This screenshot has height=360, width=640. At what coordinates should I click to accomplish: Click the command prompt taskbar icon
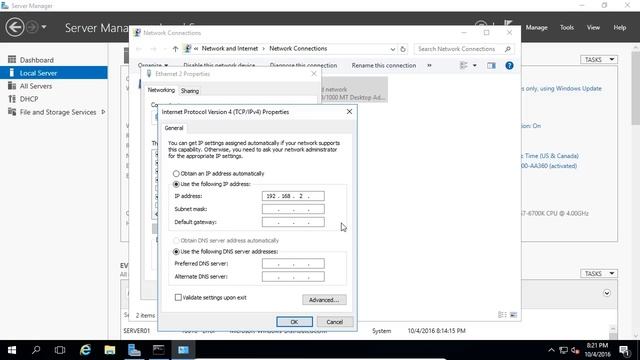pos(159,350)
